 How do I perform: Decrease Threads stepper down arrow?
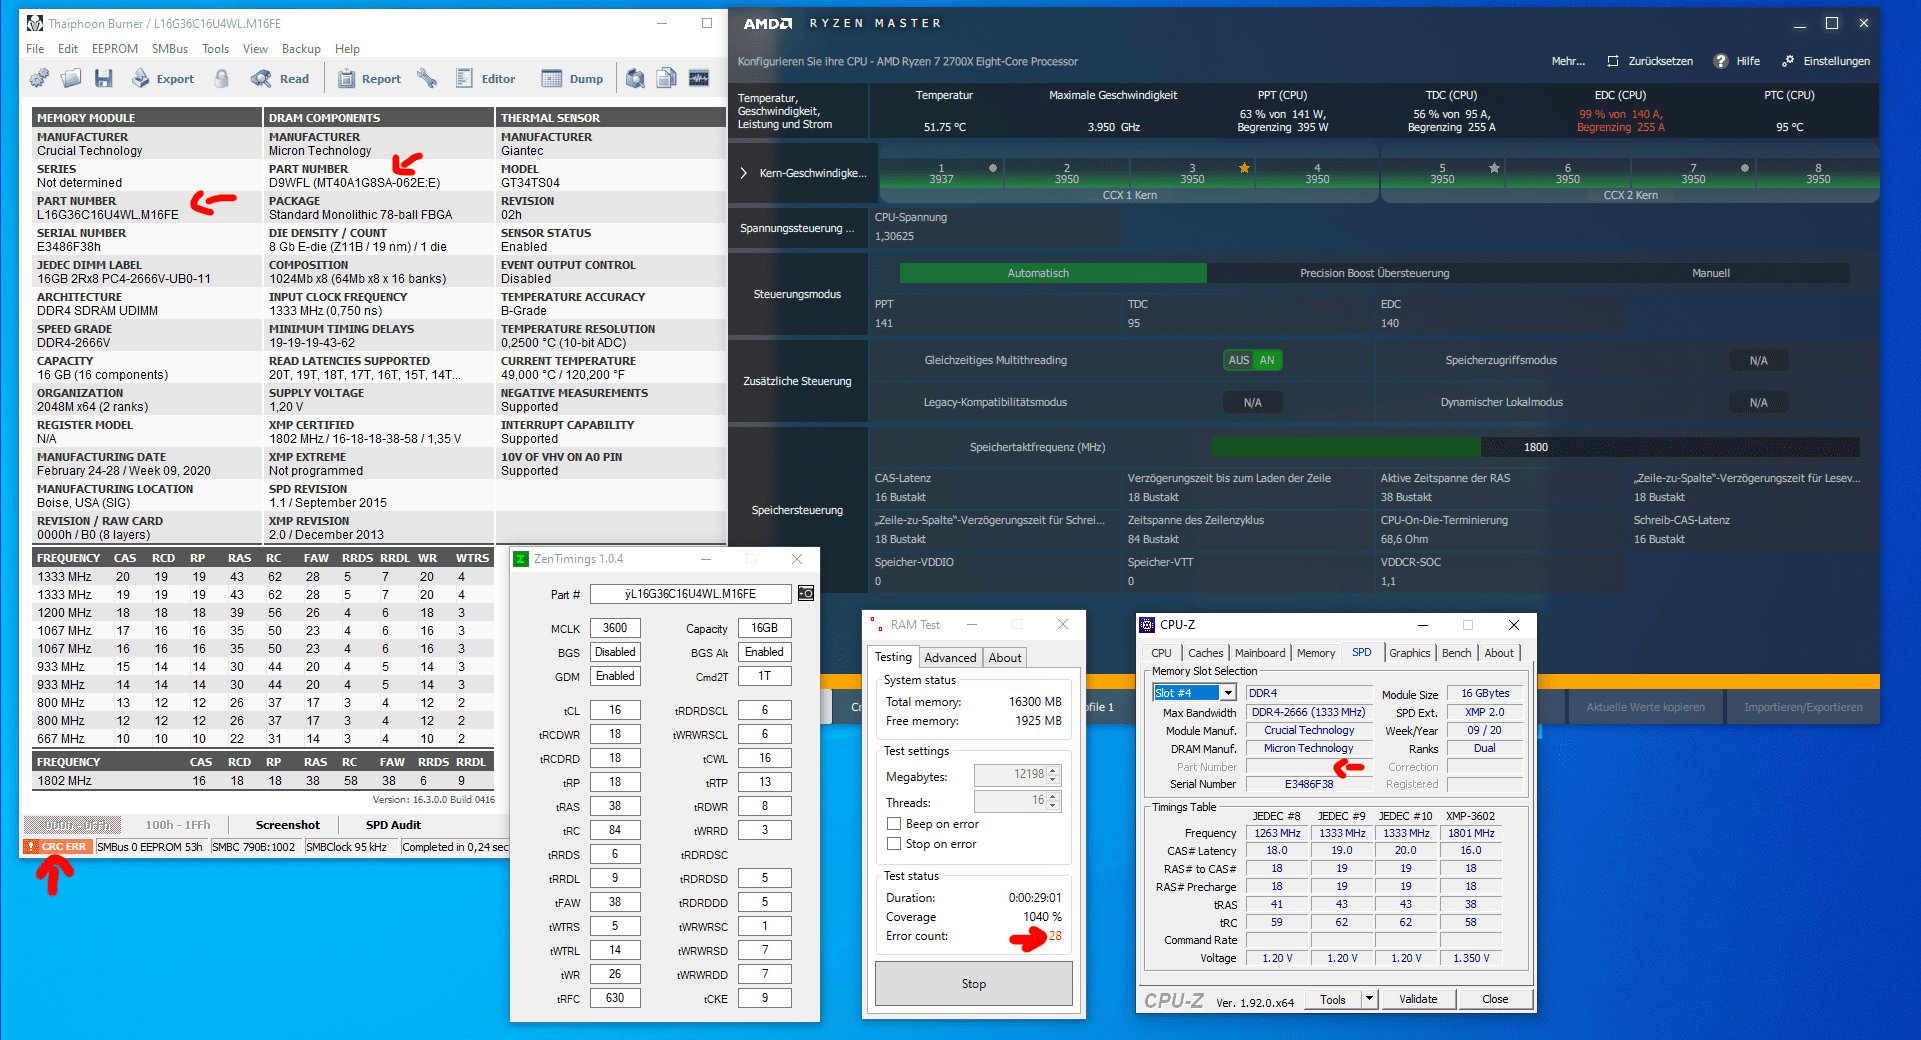coord(1053,806)
